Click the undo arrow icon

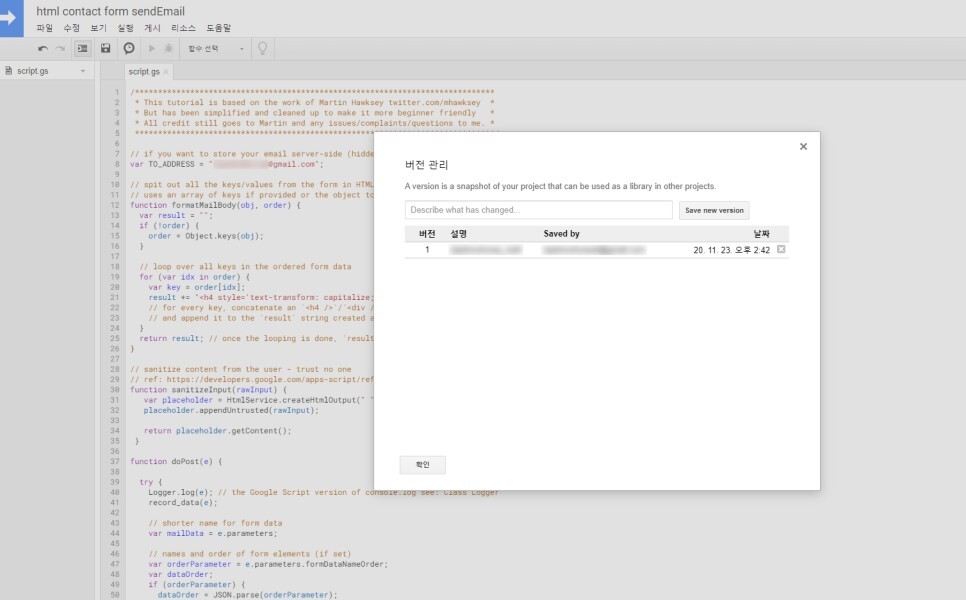[x=43, y=49]
